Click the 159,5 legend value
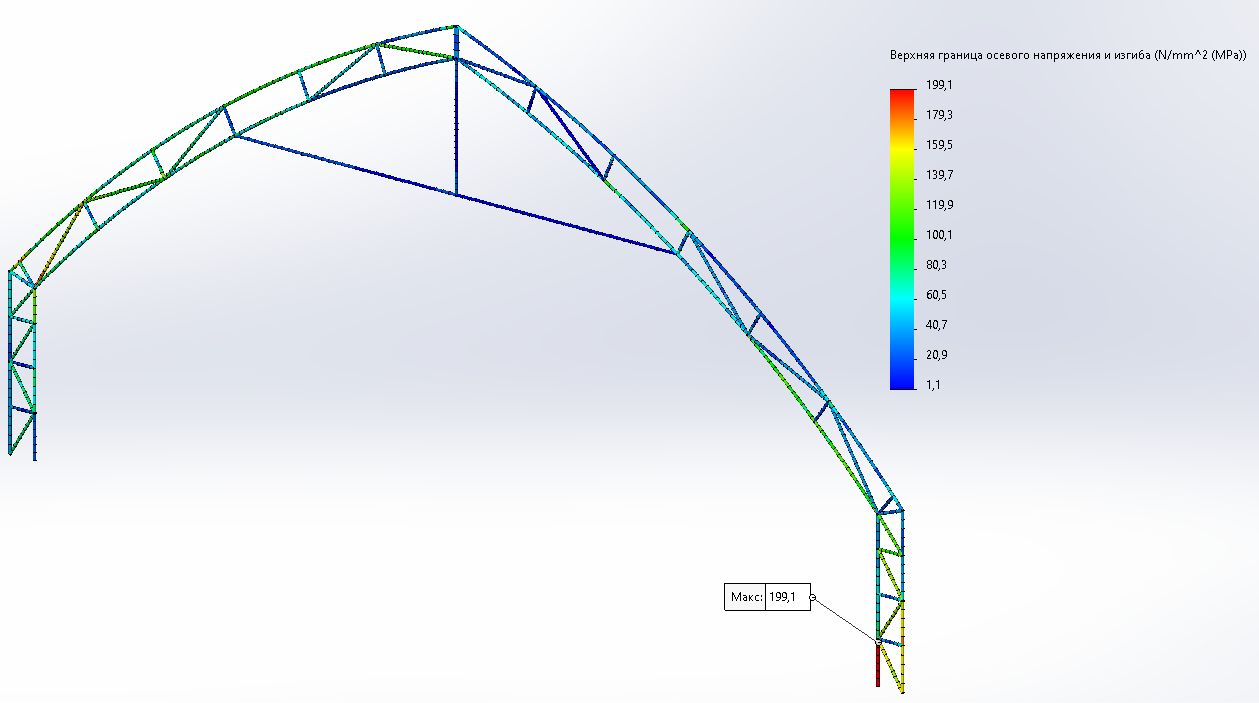The image size is (1259, 703). [x=939, y=145]
